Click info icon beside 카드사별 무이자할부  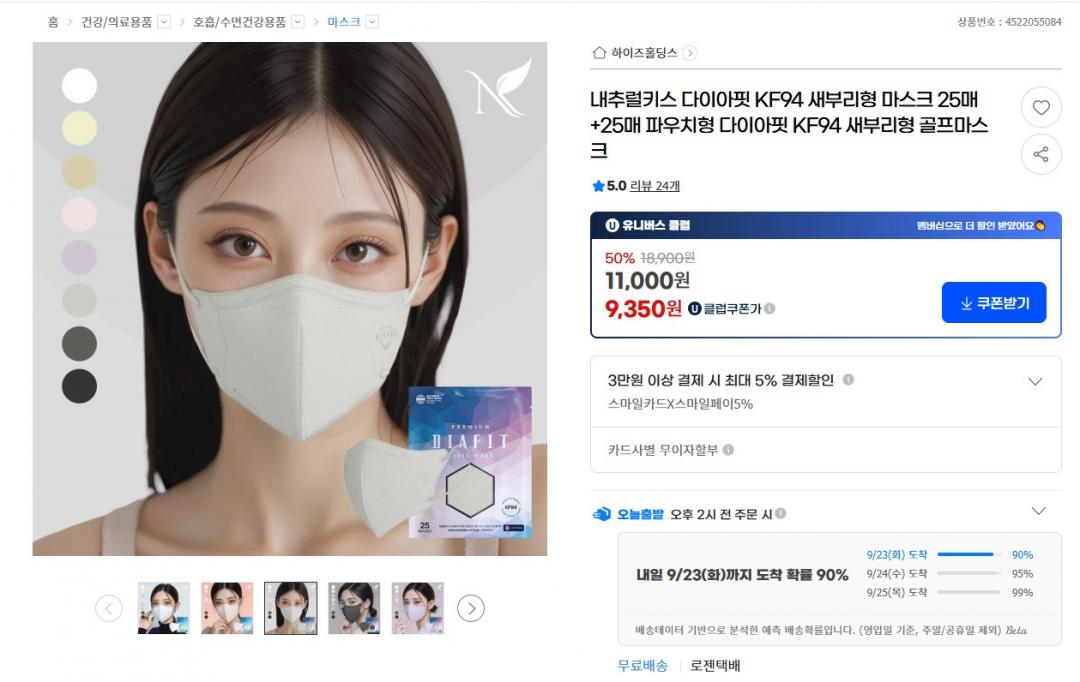[x=728, y=450]
